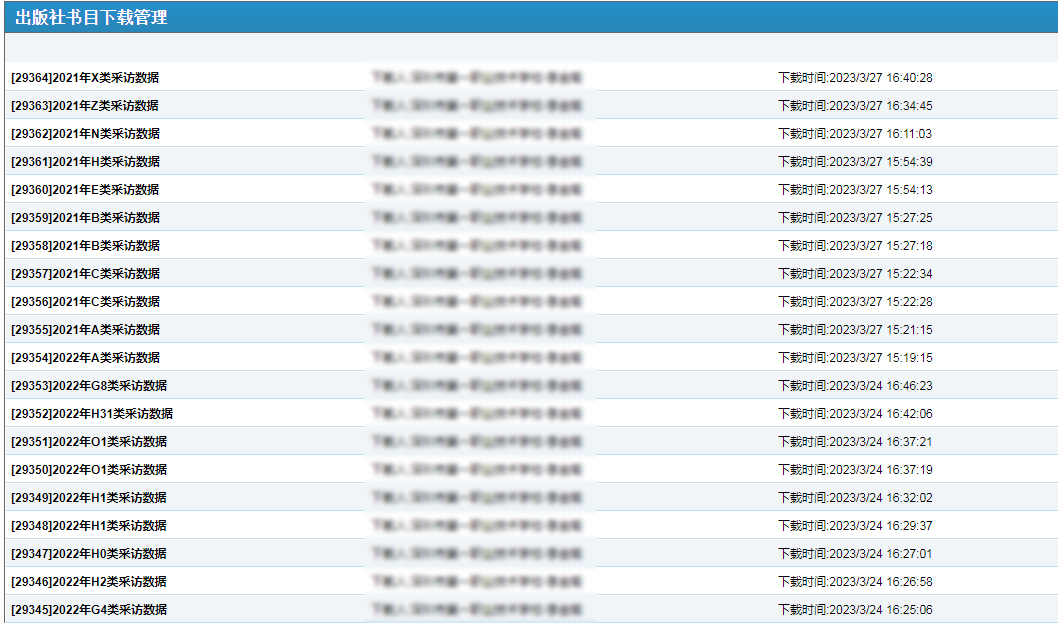Select entry [29354] 2022年A类采访数据
The image size is (1058, 623).
coord(85,358)
